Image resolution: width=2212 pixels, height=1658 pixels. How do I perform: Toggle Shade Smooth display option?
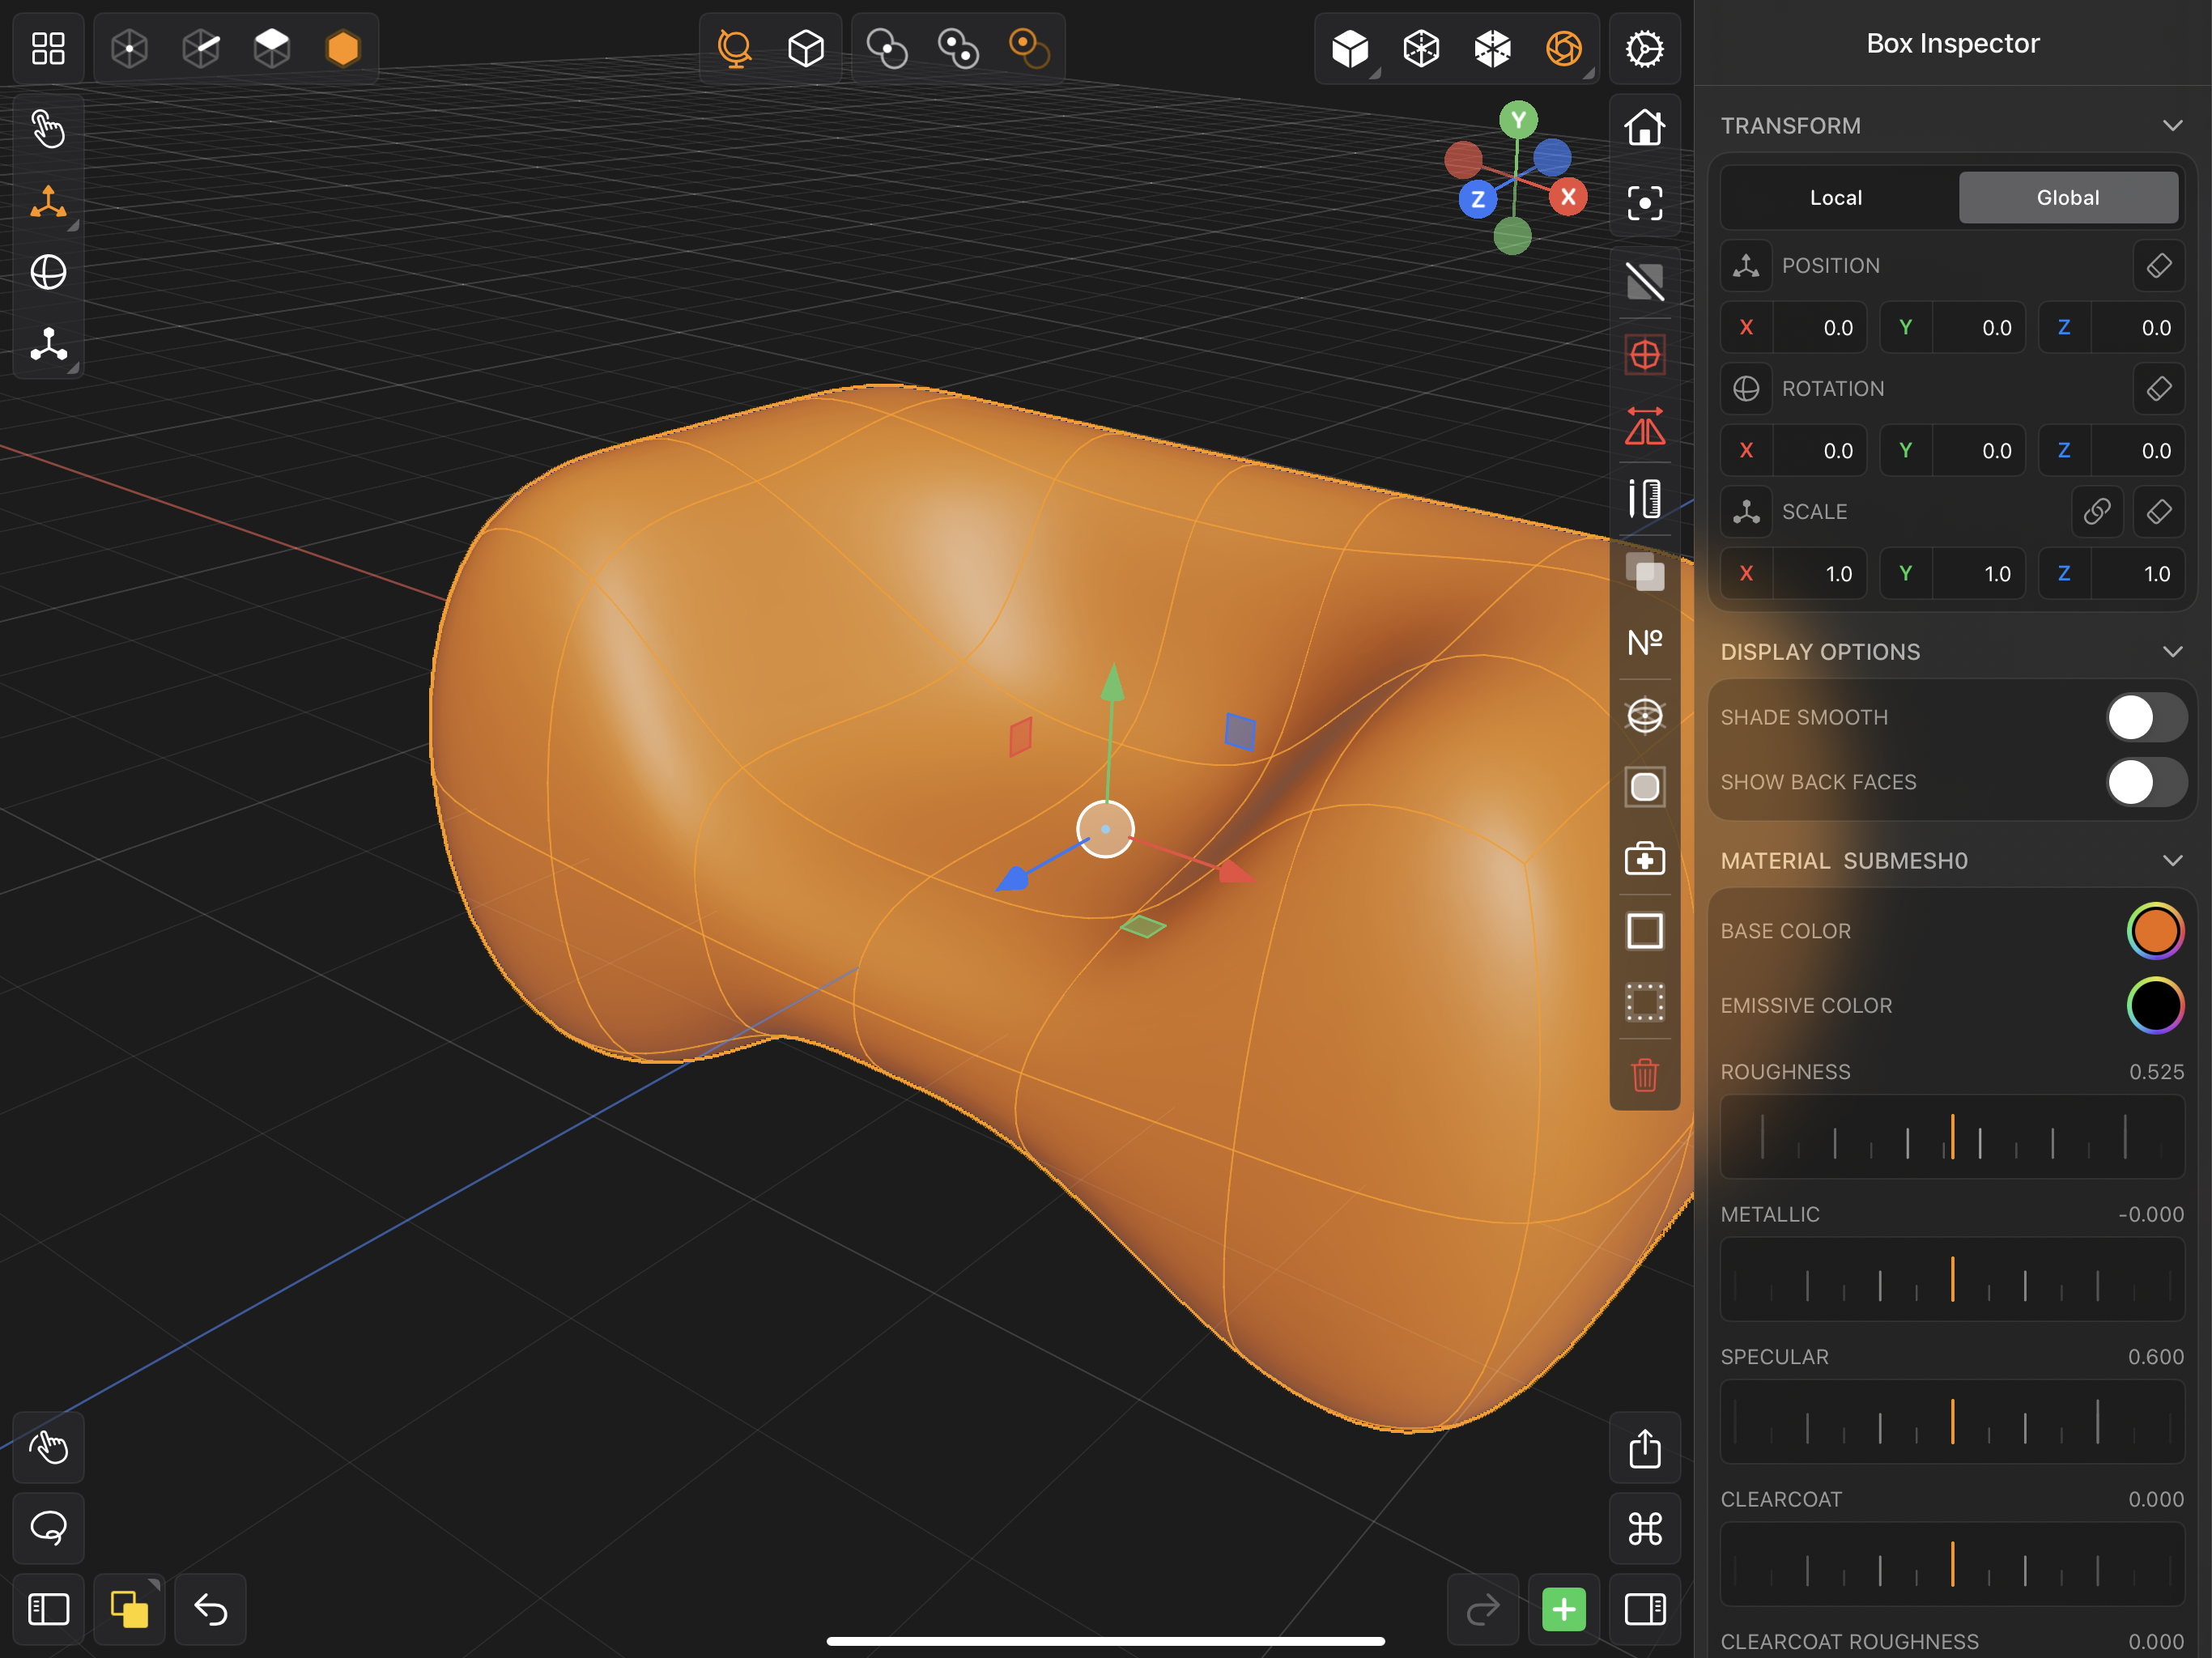pos(2141,716)
